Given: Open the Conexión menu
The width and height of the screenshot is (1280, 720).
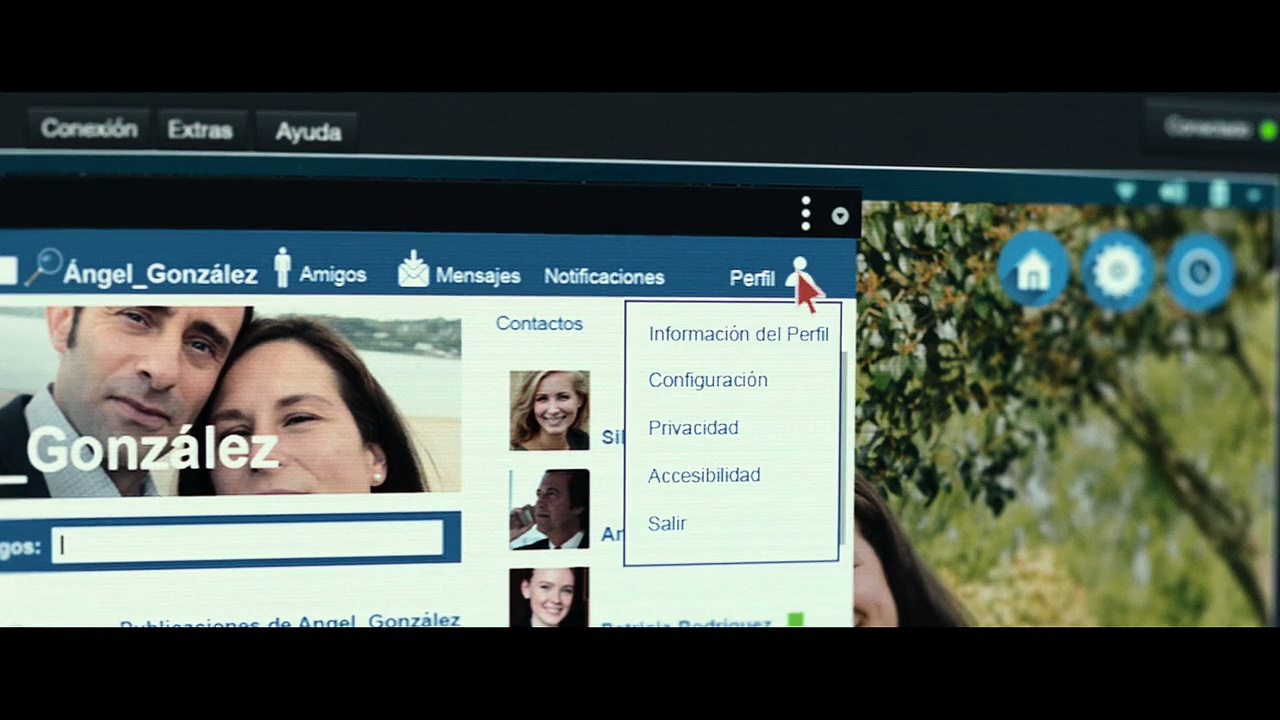Looking at the screenshot, I should click(x=89, y=129).
